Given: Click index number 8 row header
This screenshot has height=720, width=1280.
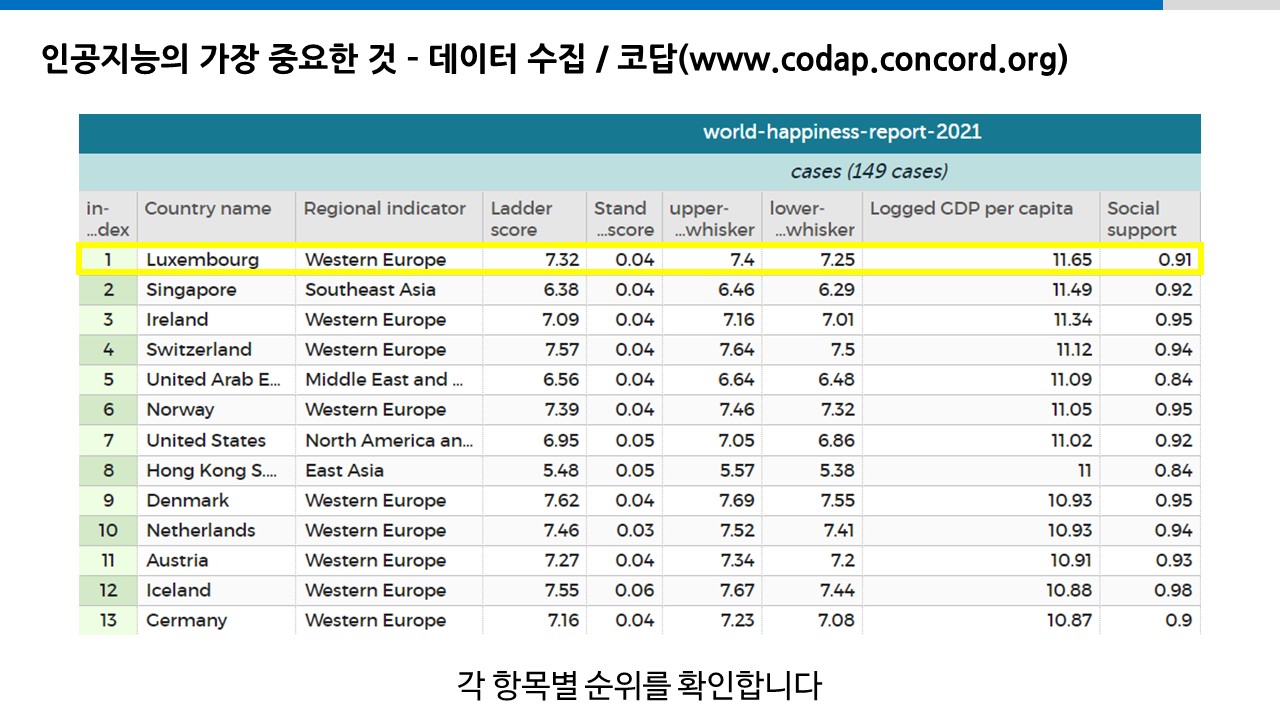Looking at the screenshot, I should (108, 471).
